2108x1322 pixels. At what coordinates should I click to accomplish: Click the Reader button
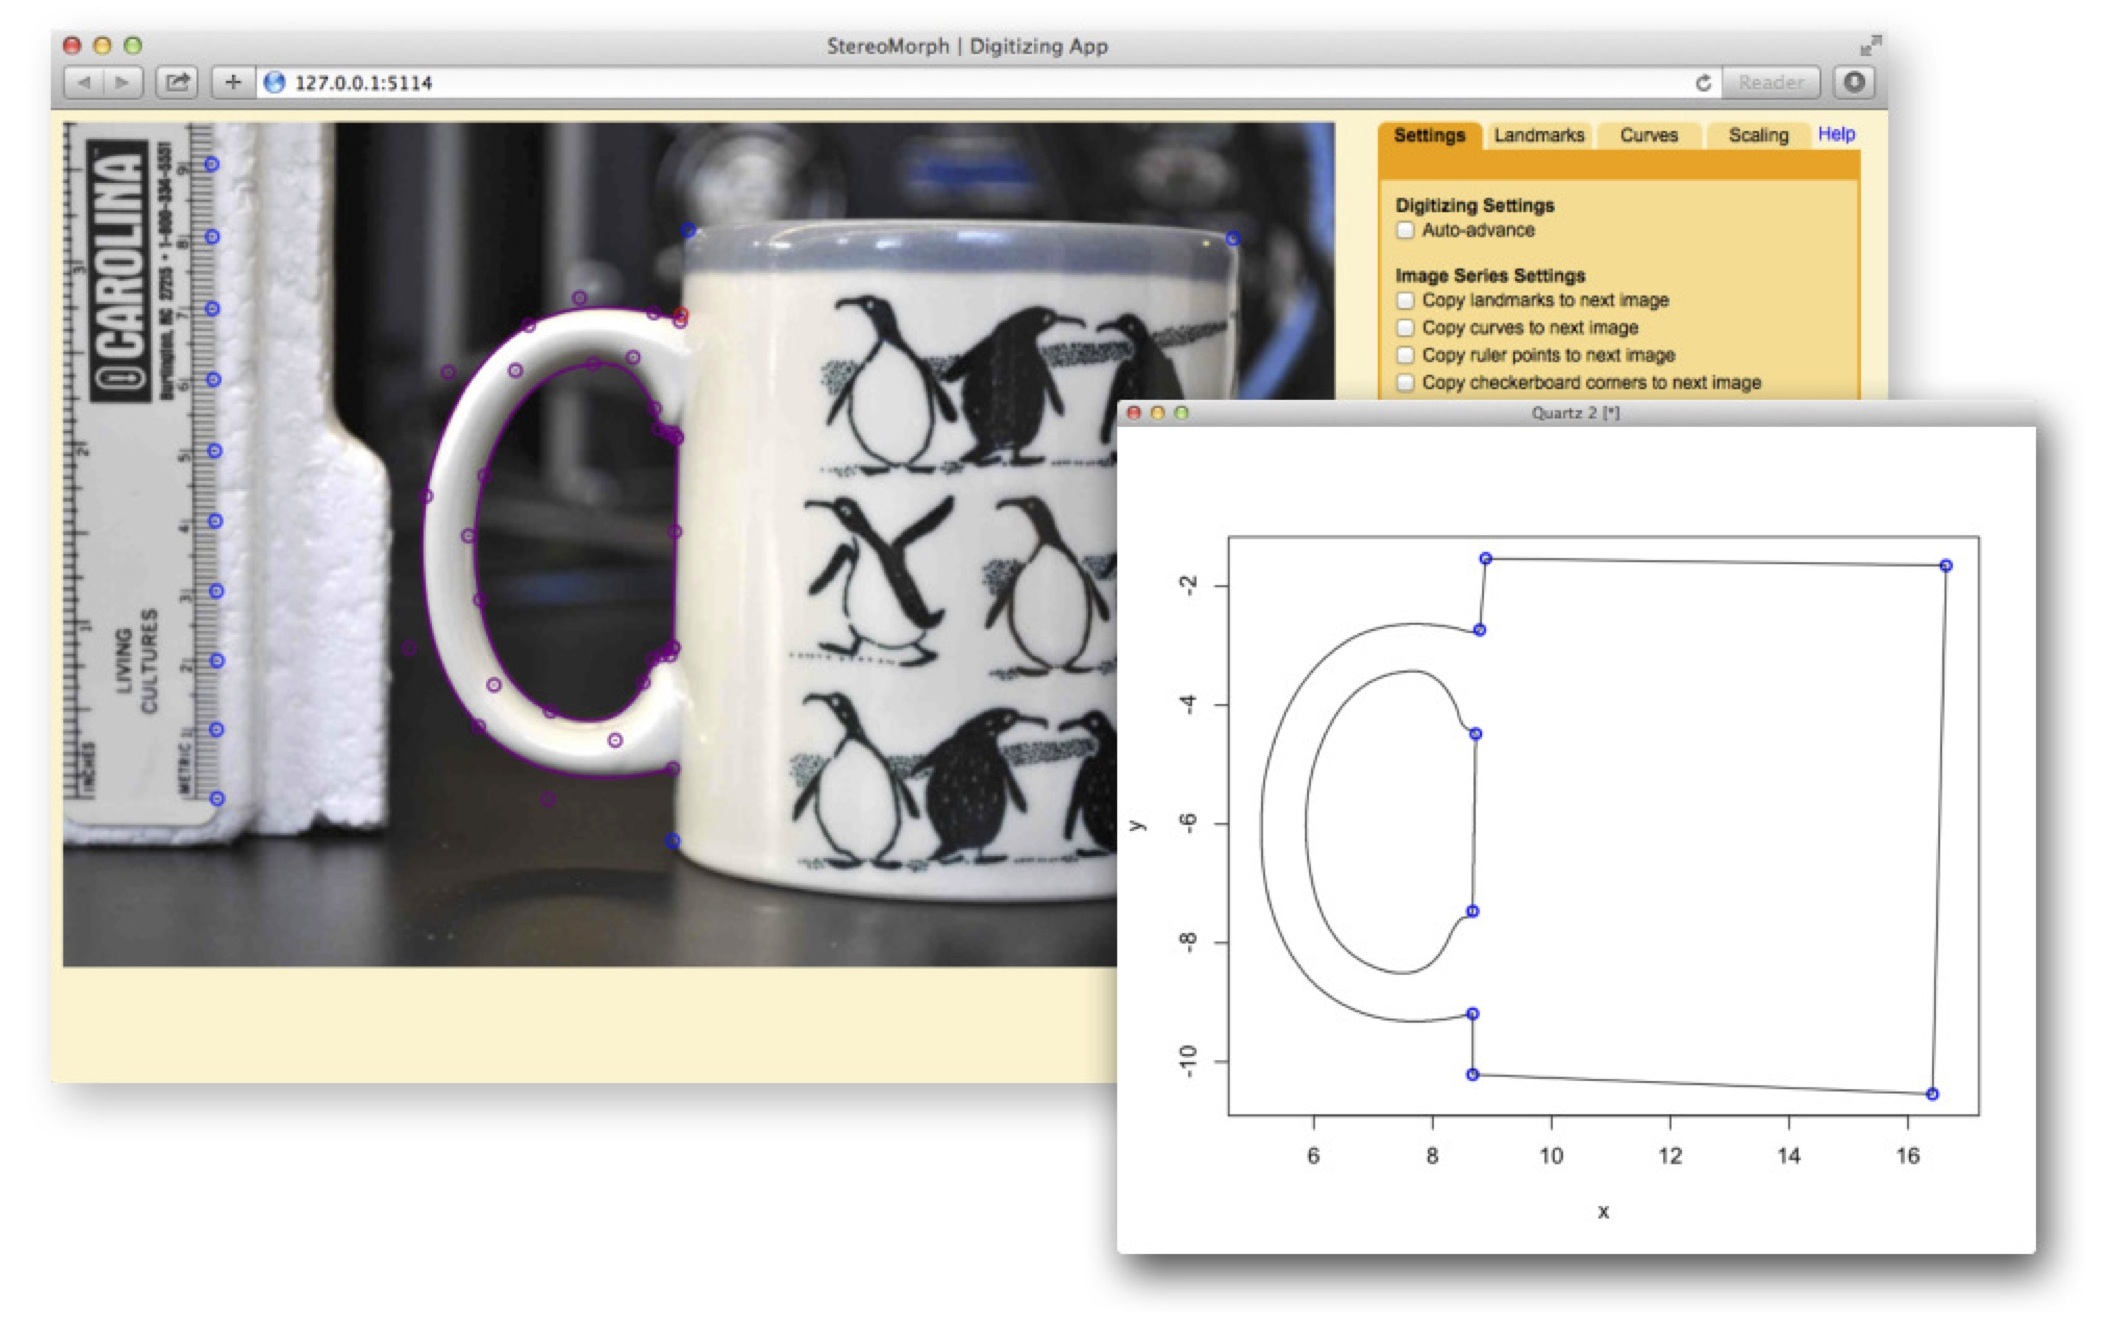coord(1770,83)
